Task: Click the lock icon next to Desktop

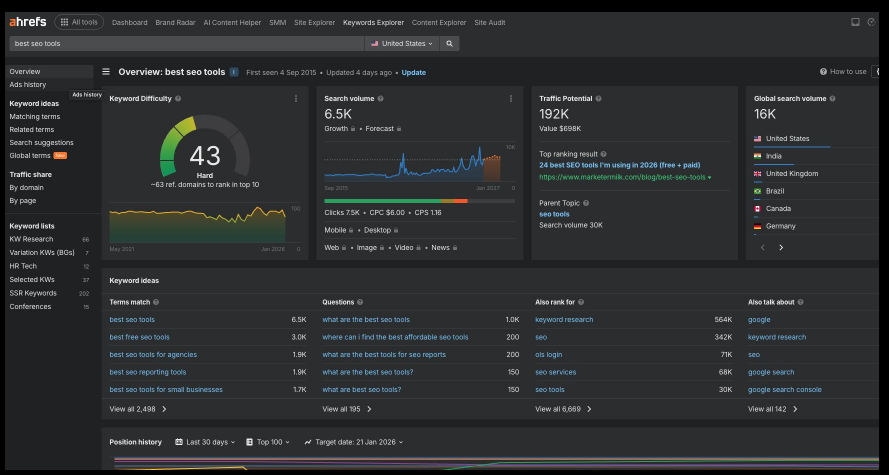Action: point(396,230)
